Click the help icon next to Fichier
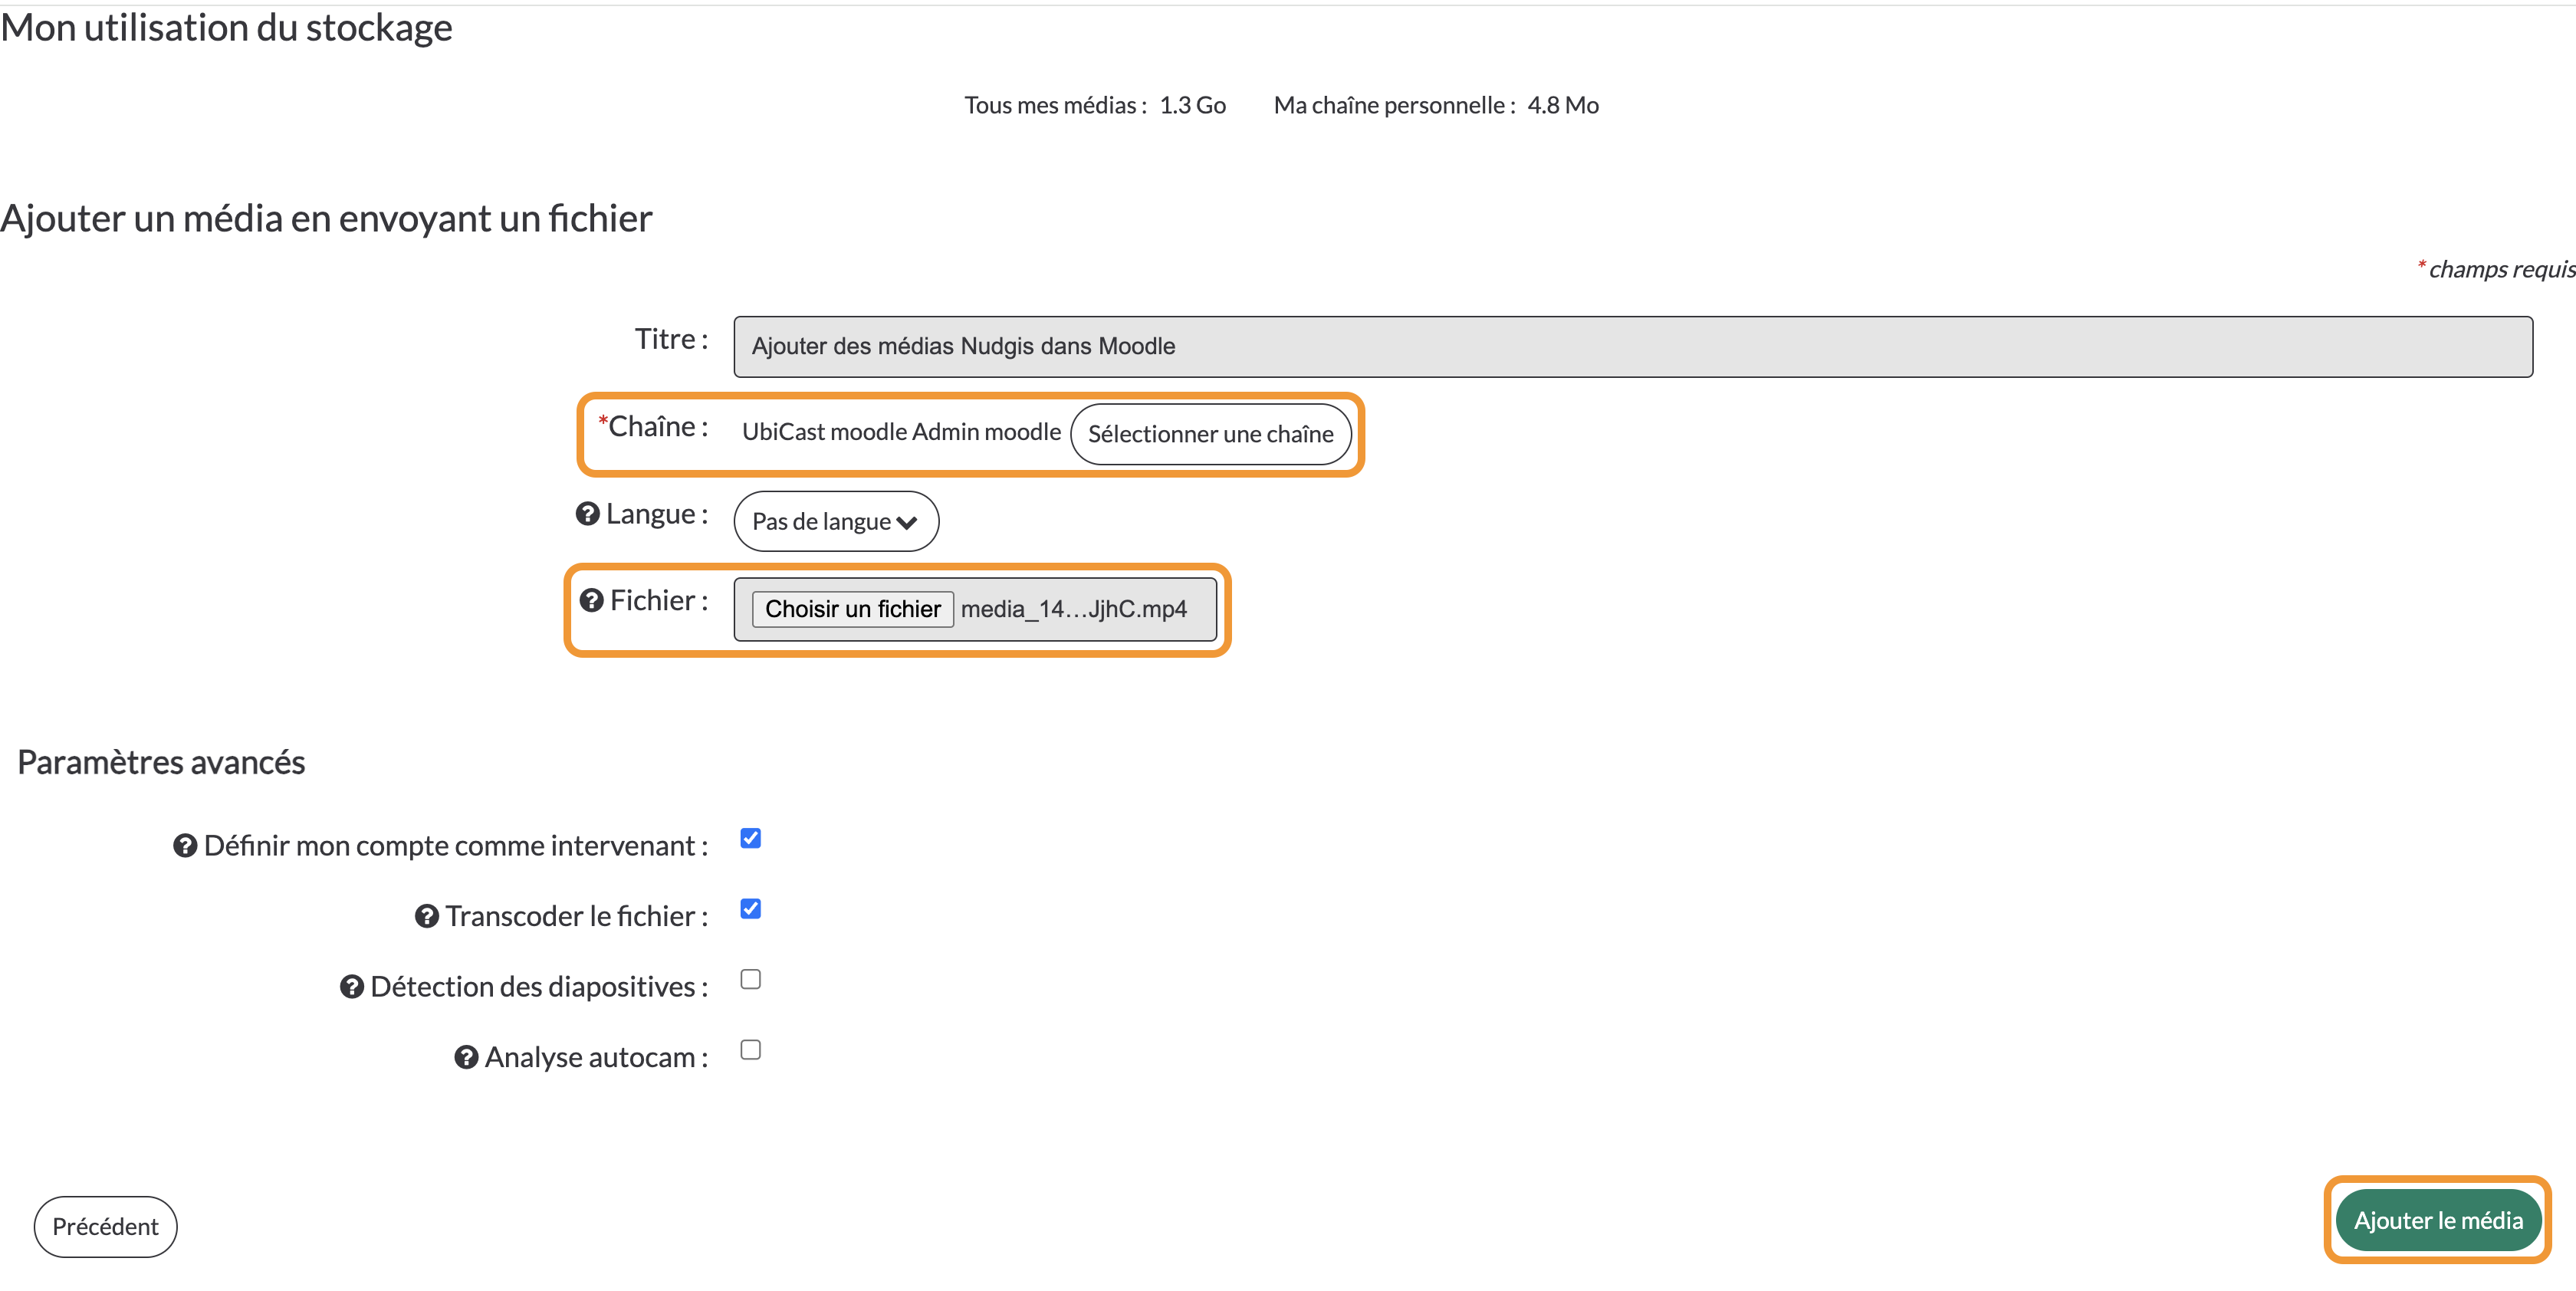 (591, 600)
